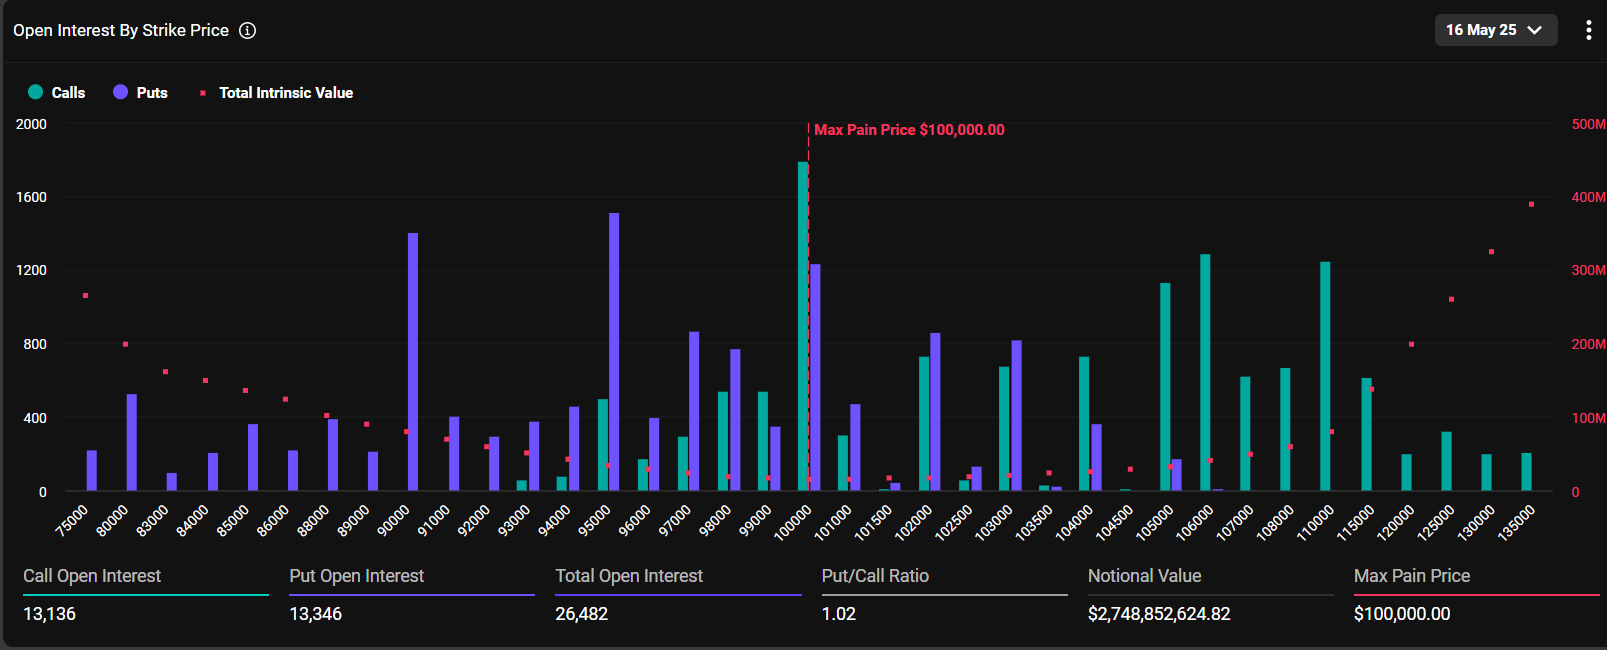Select the Call Open Interest stat card
This screenshot has height=650, width=1607.
click(146, 595)
